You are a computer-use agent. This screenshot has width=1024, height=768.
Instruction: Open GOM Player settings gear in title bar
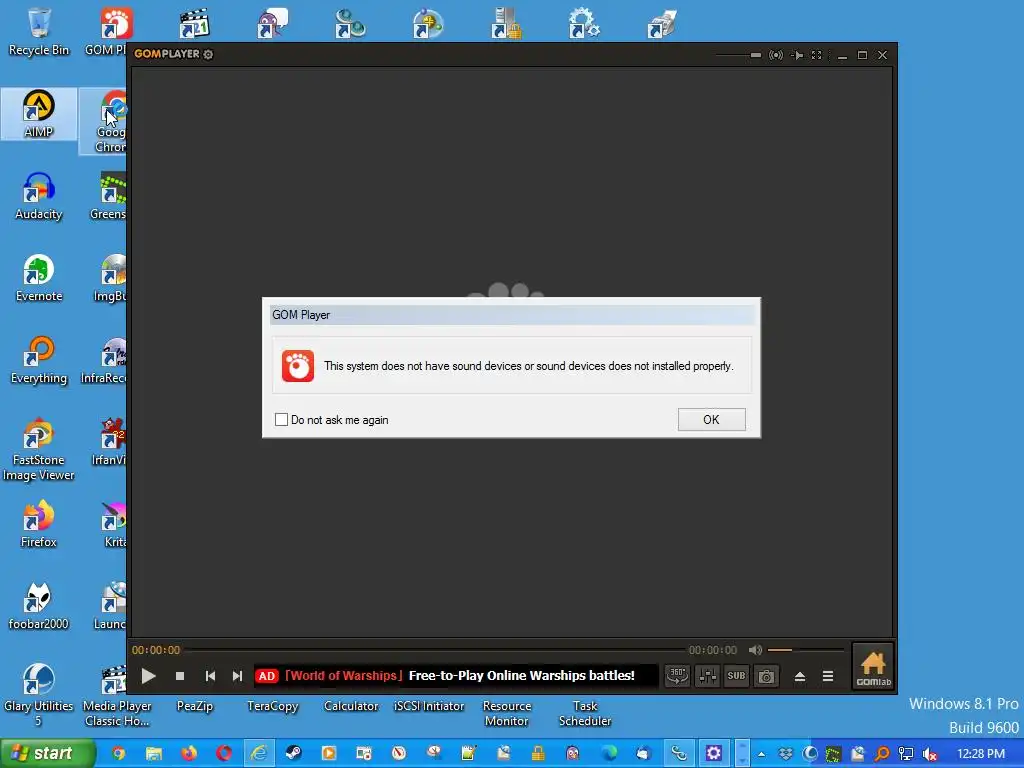click(x=208, y=54)
